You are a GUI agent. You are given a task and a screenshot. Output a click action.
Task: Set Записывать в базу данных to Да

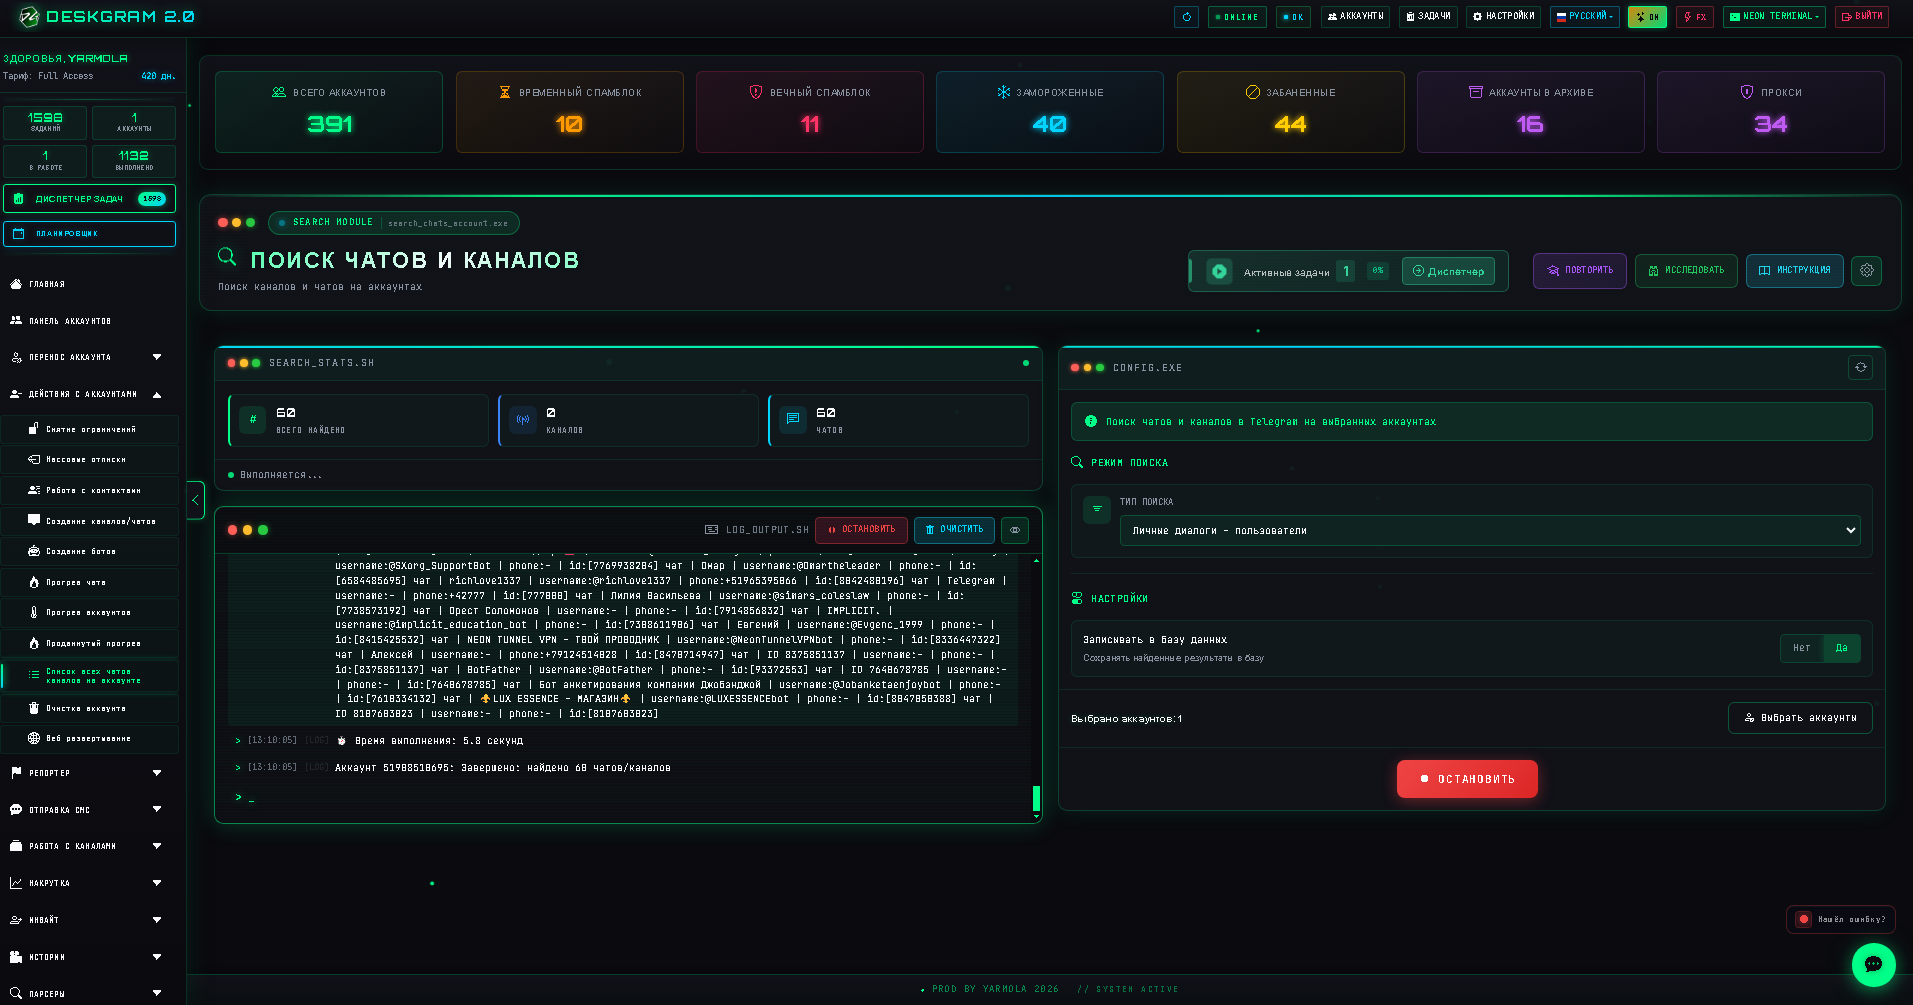[1841, 648]
